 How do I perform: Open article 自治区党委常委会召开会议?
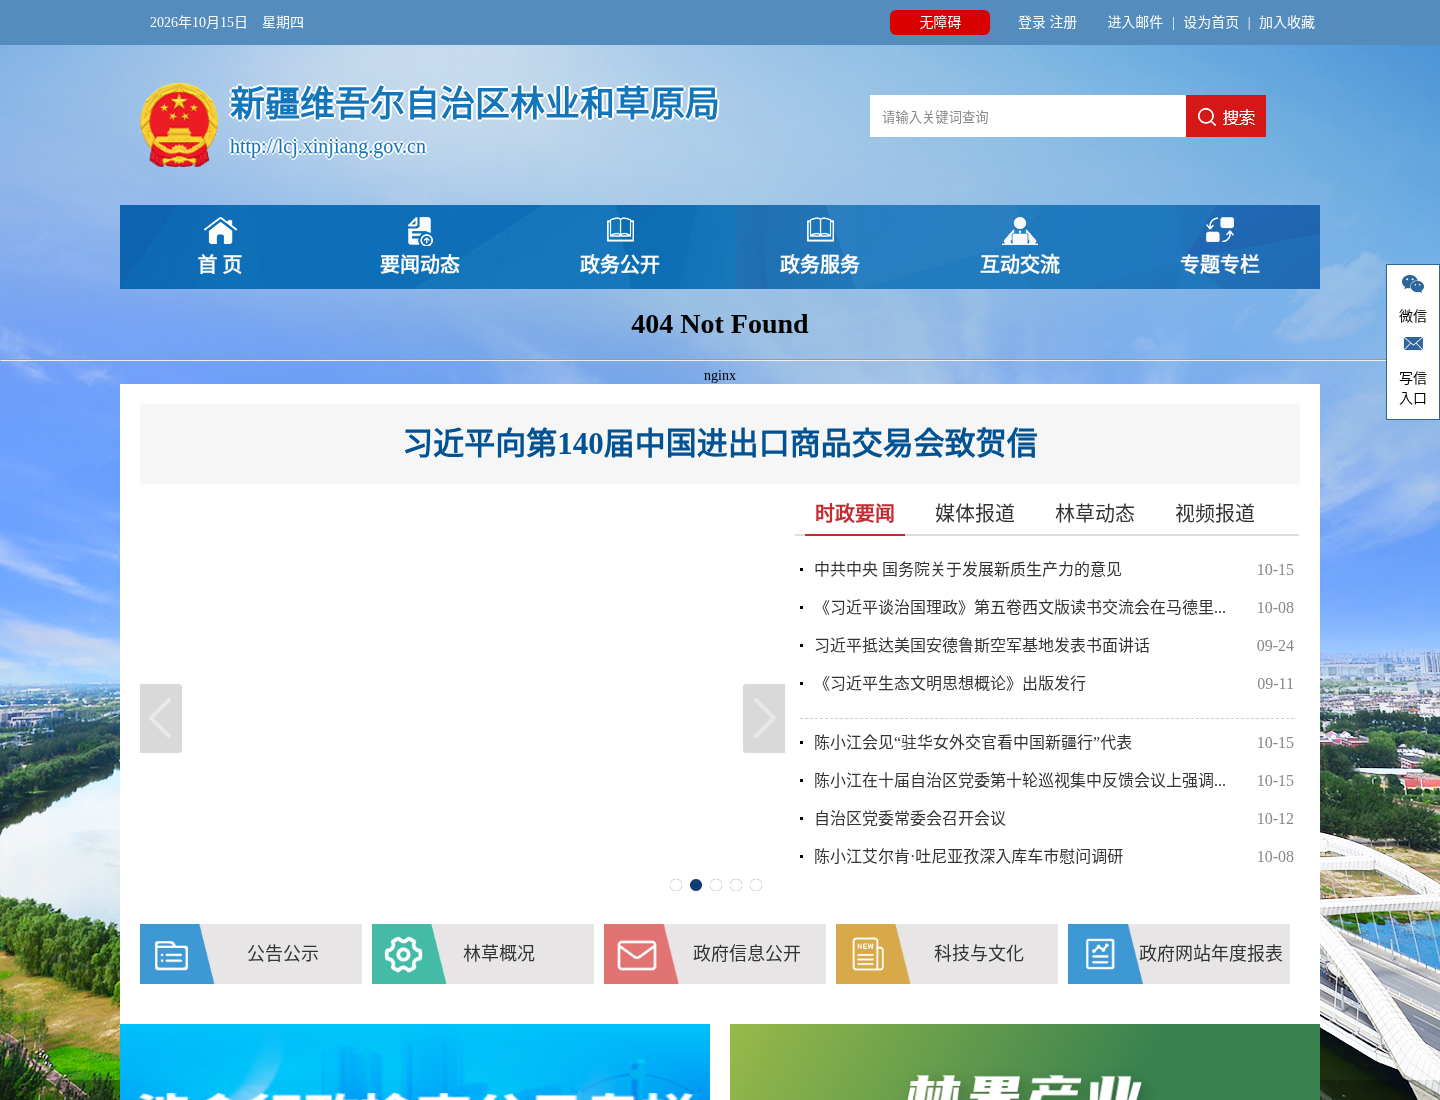click(x=910, y=818)
